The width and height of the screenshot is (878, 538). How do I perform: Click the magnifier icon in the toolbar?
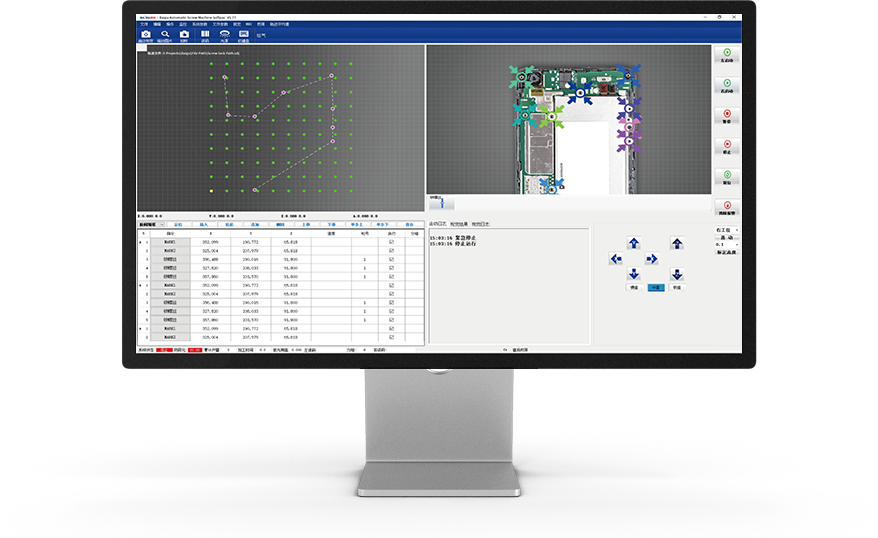pos(166,36)
